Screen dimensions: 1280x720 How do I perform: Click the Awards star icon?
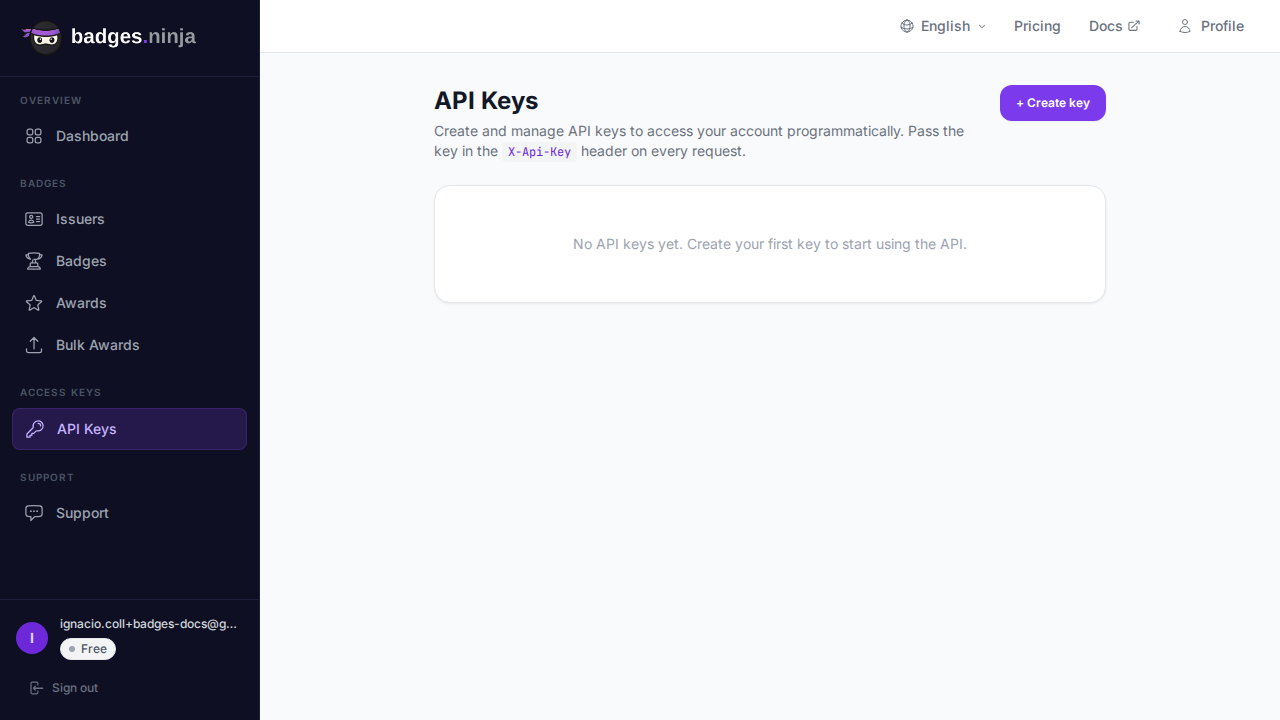pos(34,303)
